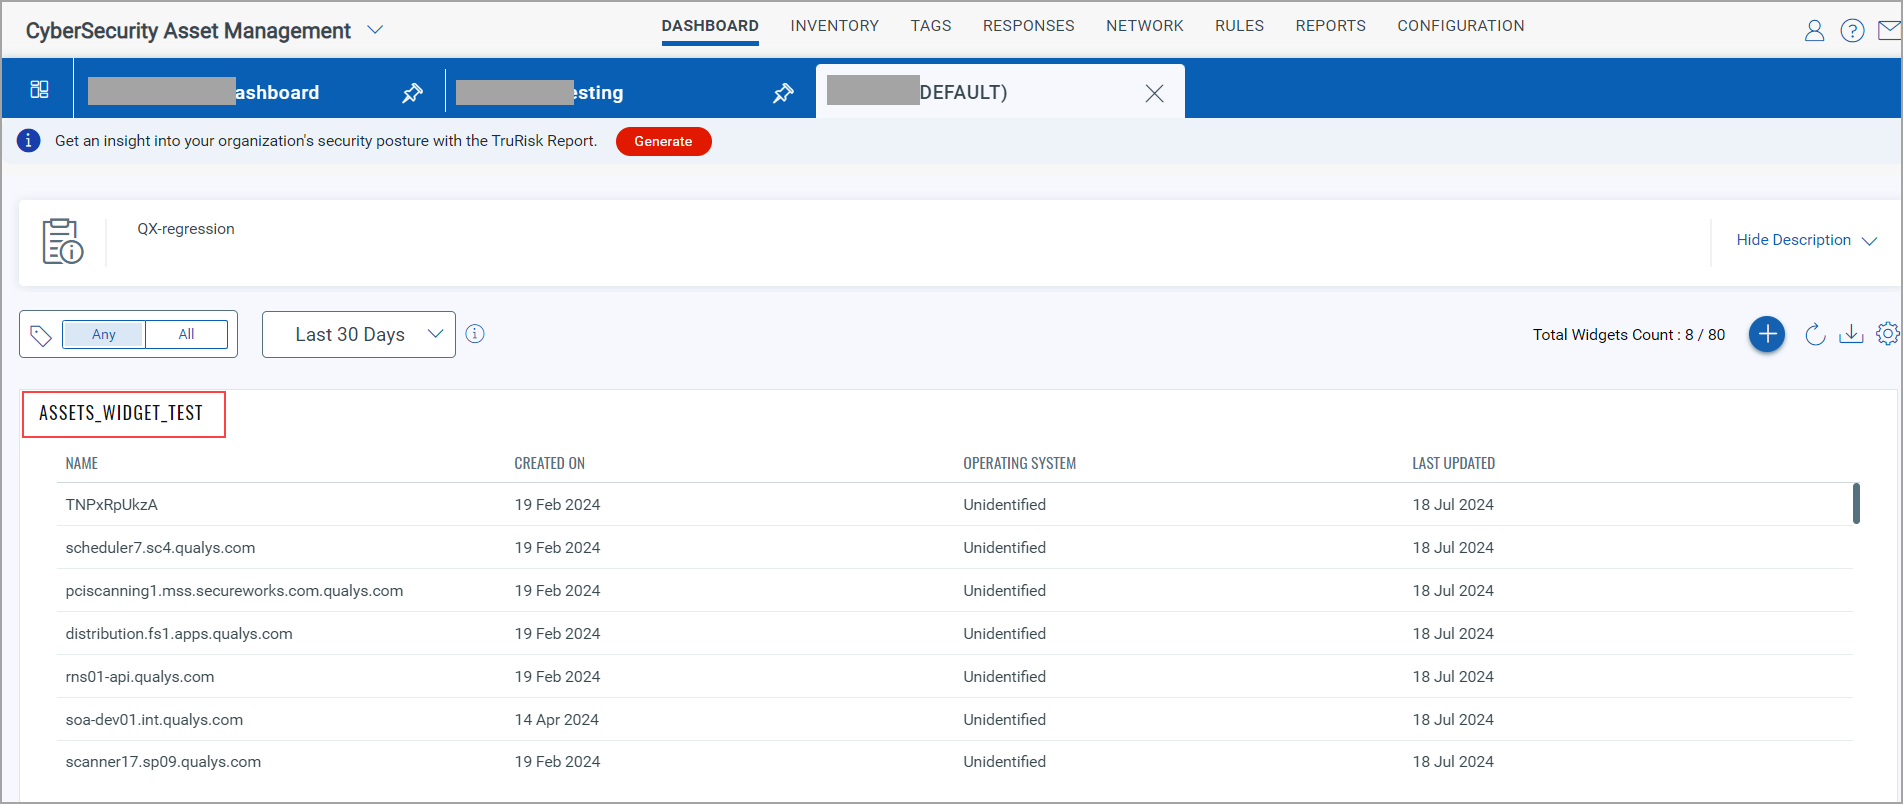The height and width of the screenshot is (804, 1903).
Task: Open the INVENTORY menu
Action: tap(834, 26)
